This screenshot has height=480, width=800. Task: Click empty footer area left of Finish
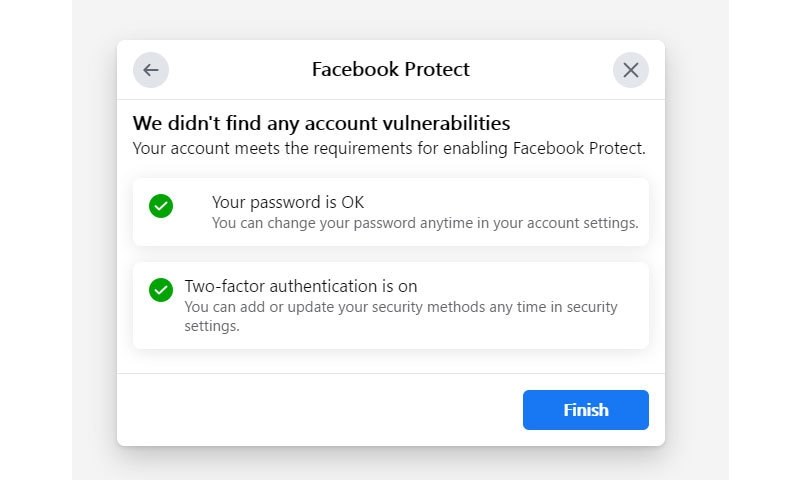(x=320, y=410)
